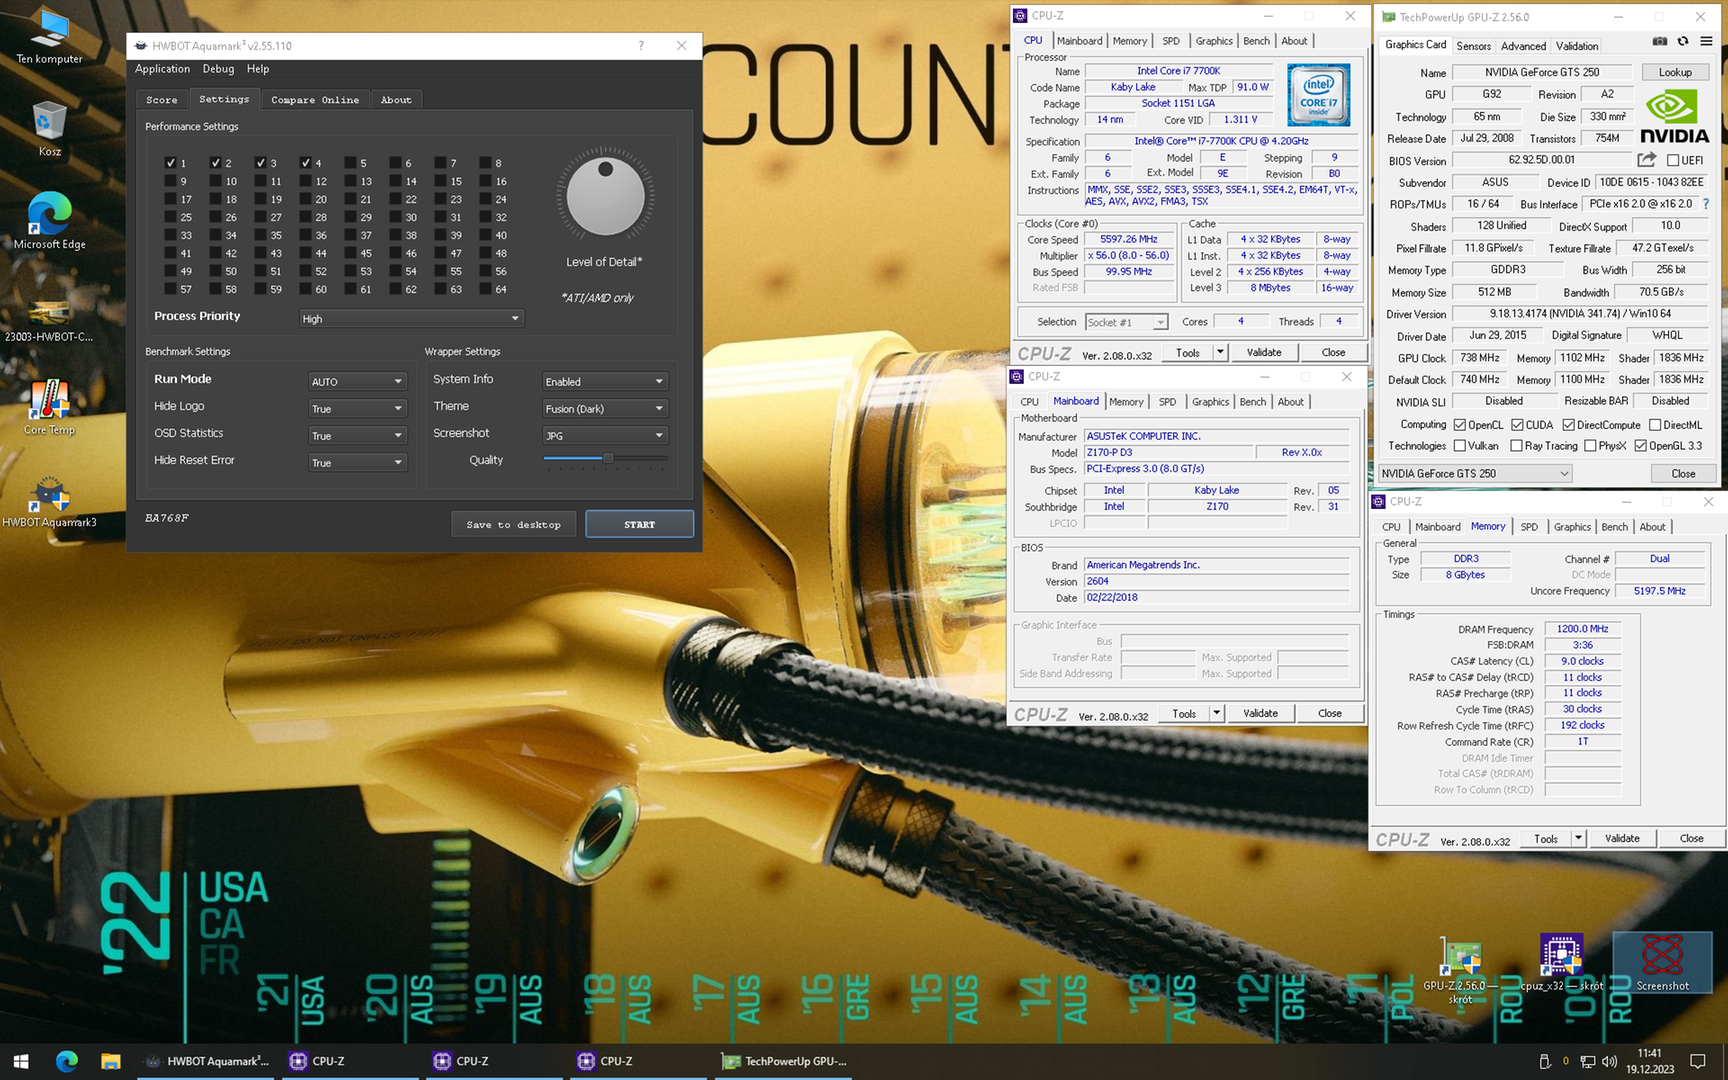Viewport: 1728px width, 1080px height.
Task: Adjust the screenshot Quality slider
Action: point(606,458)
